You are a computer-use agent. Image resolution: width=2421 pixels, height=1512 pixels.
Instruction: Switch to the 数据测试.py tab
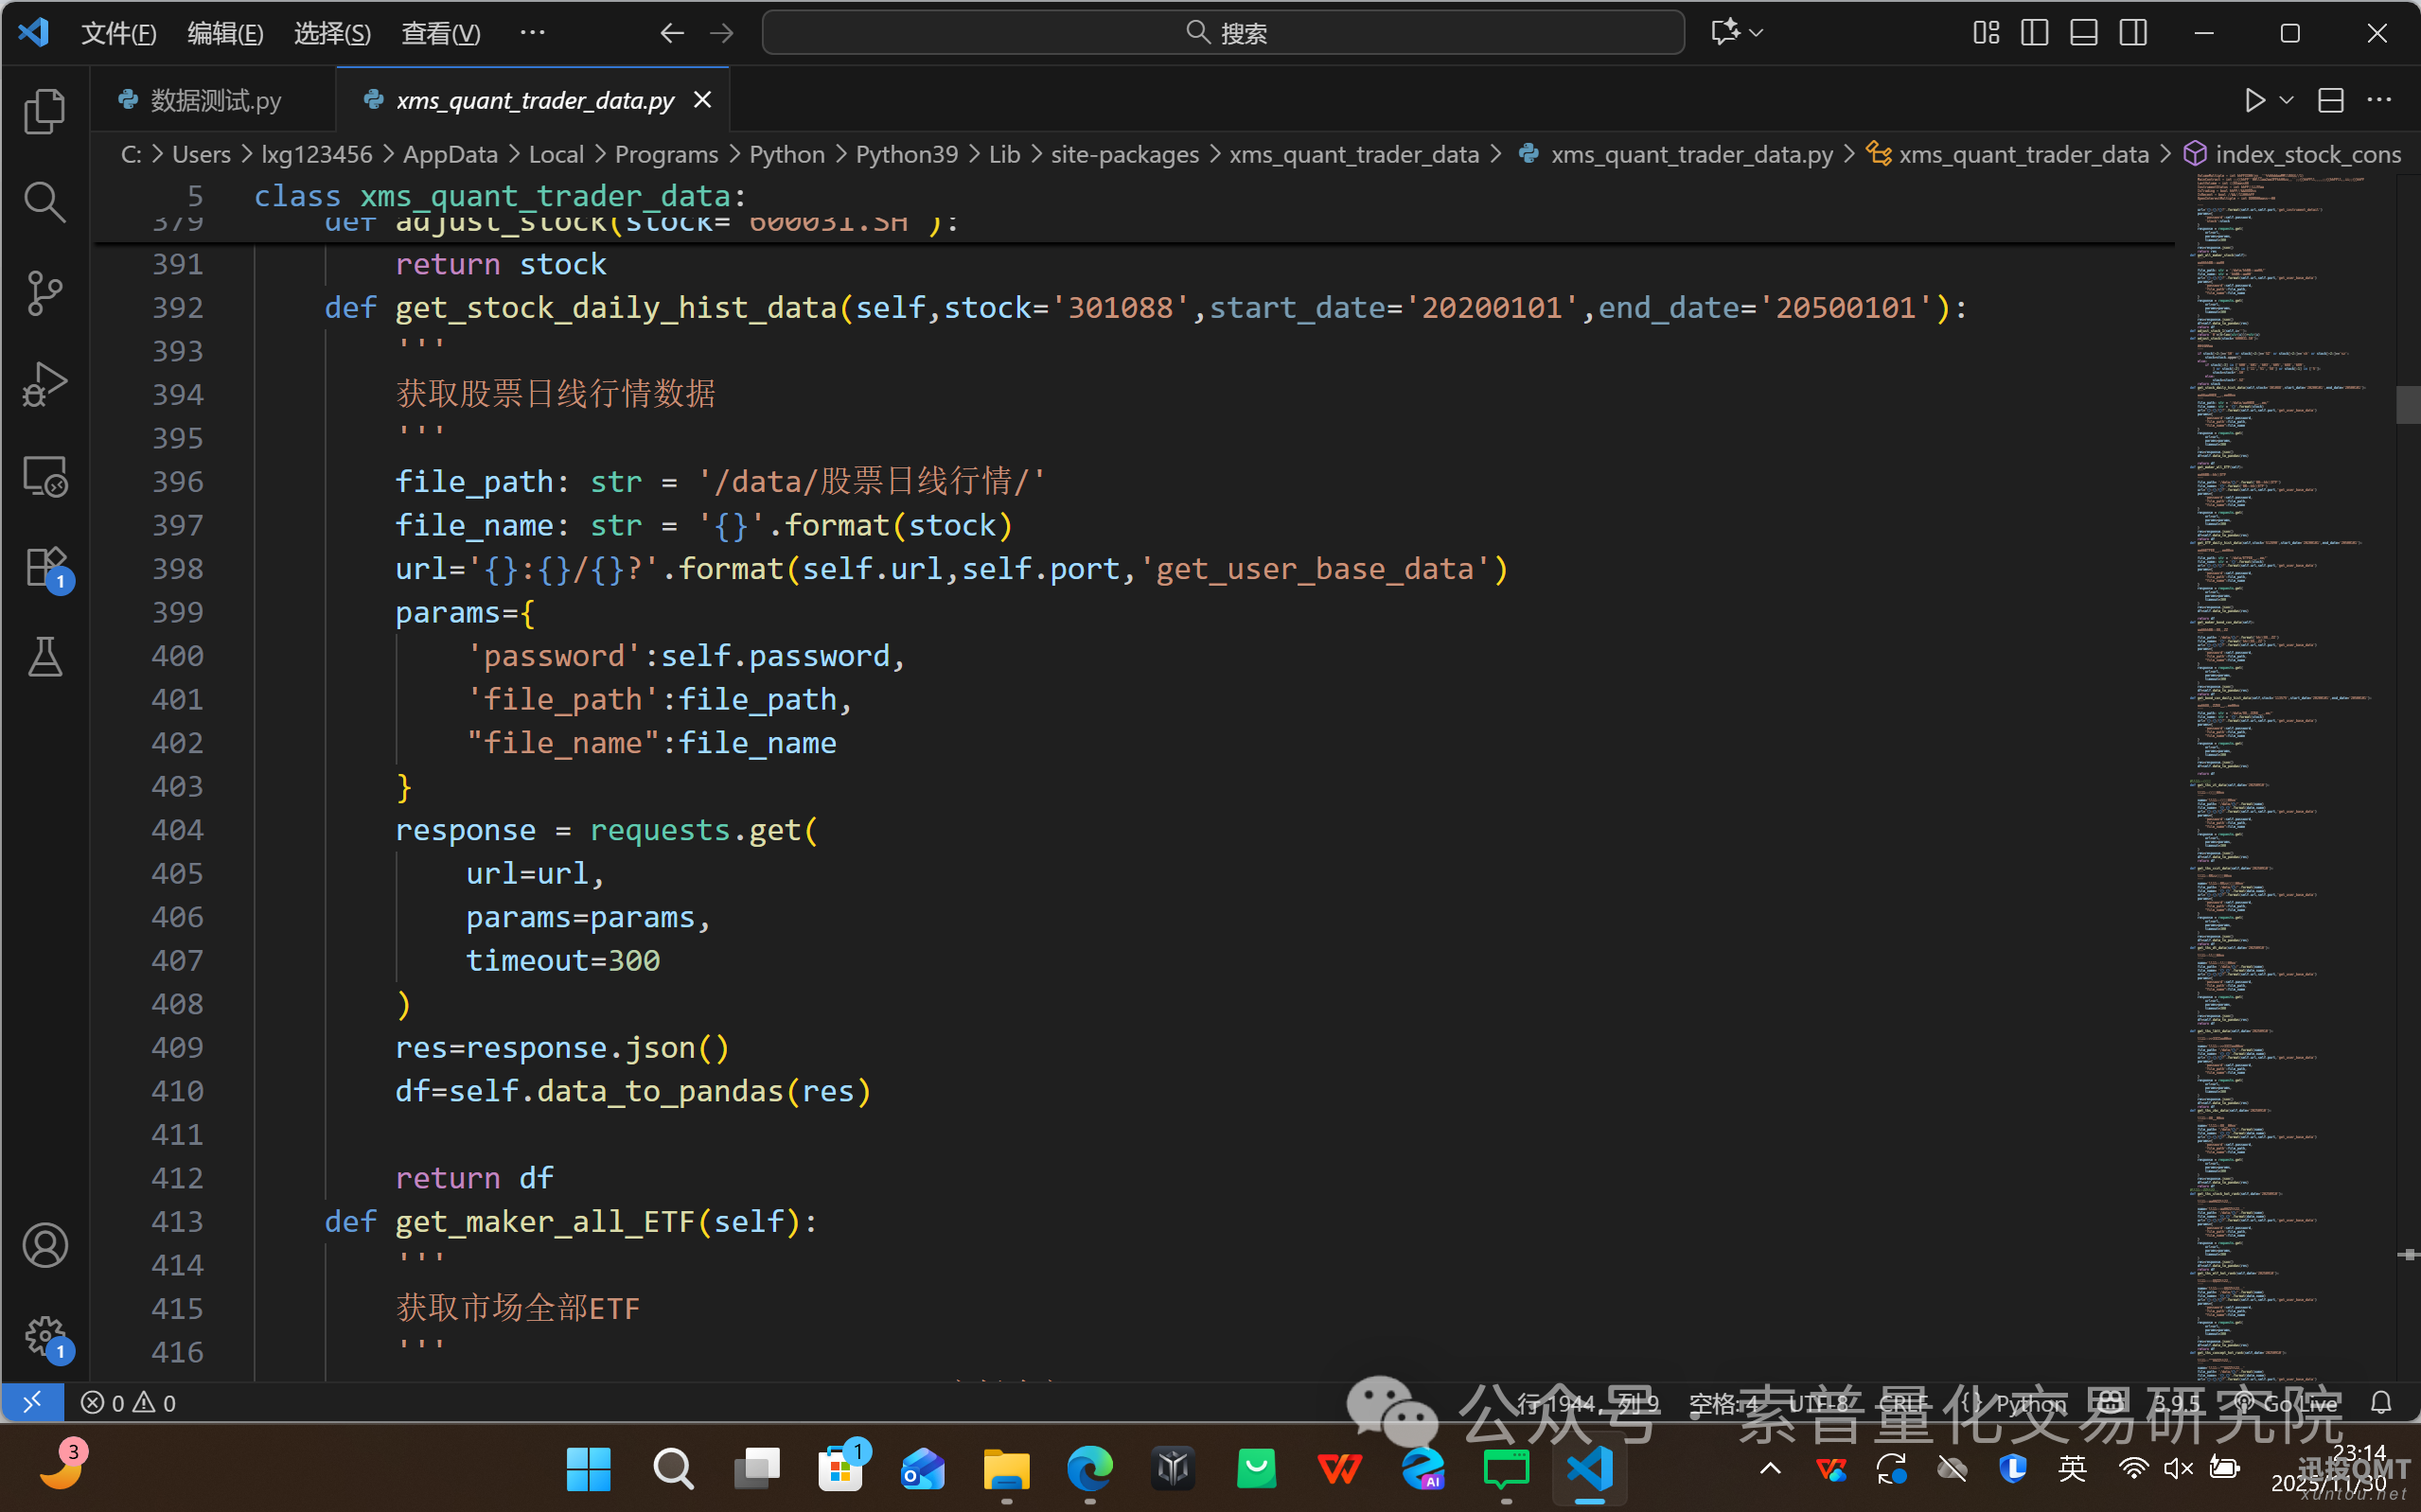215,100
